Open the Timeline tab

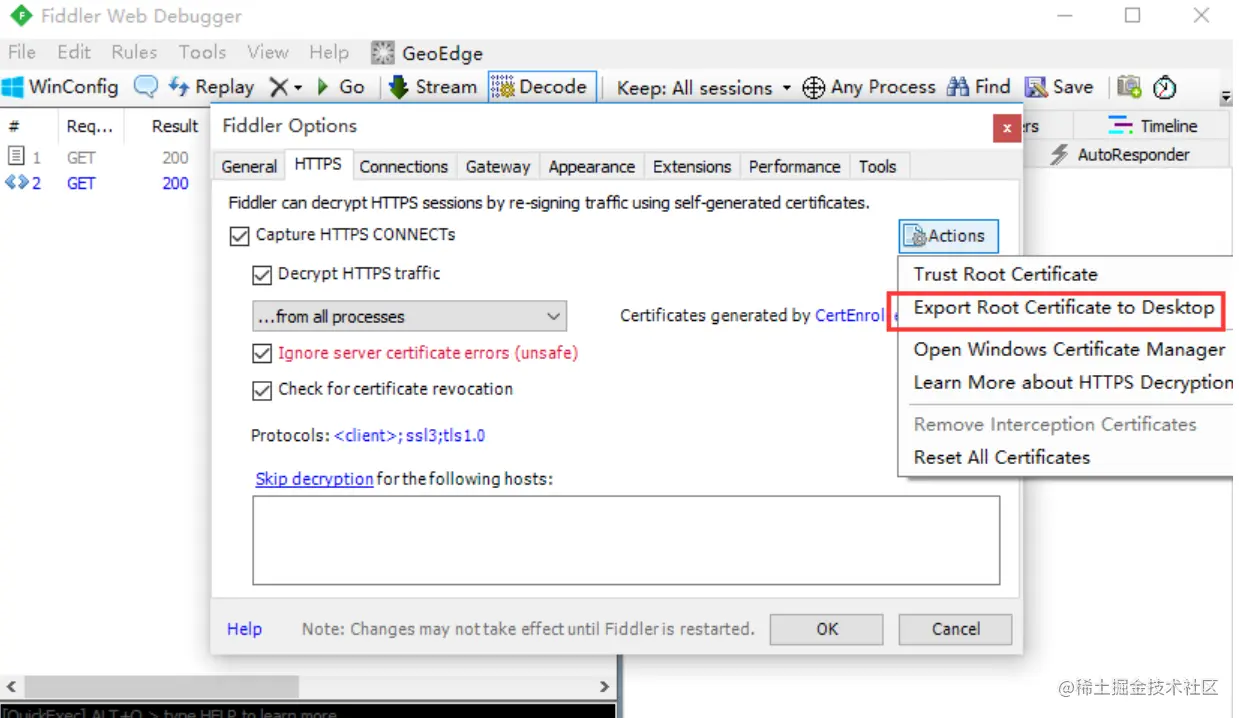coord(1152,126)
